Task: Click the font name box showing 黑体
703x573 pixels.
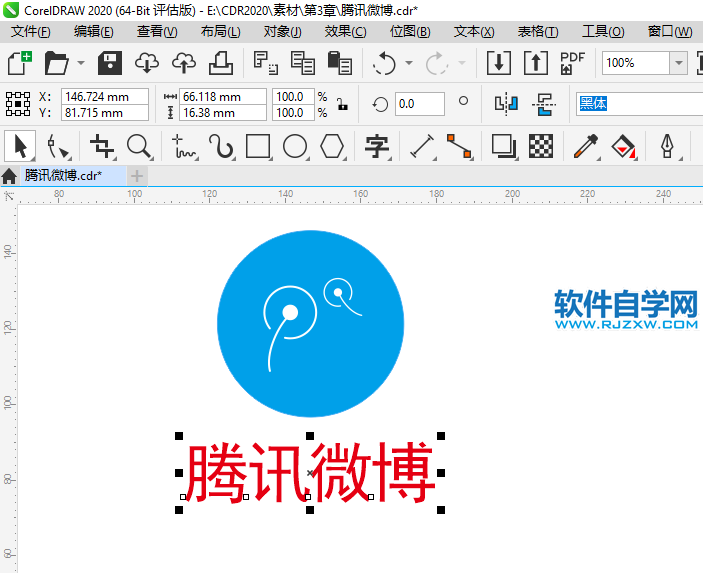Action: 639,104
